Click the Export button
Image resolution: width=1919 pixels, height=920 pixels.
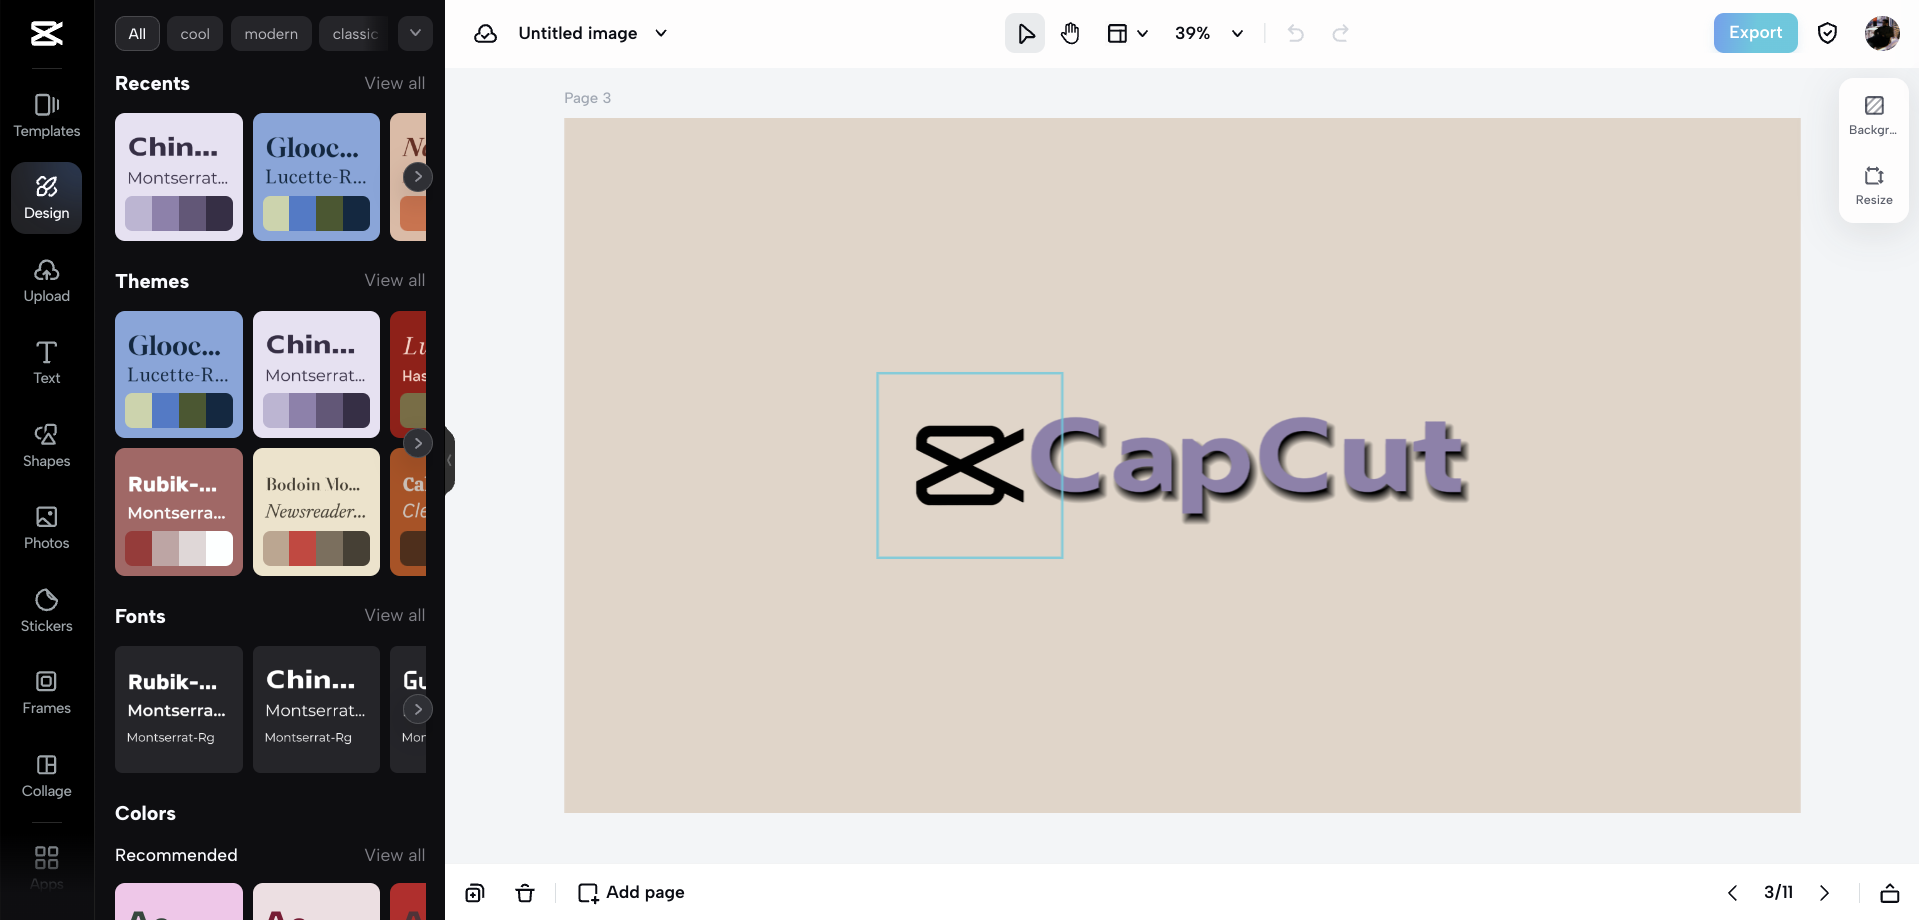pyautogui.click(x=1754, y=33)
